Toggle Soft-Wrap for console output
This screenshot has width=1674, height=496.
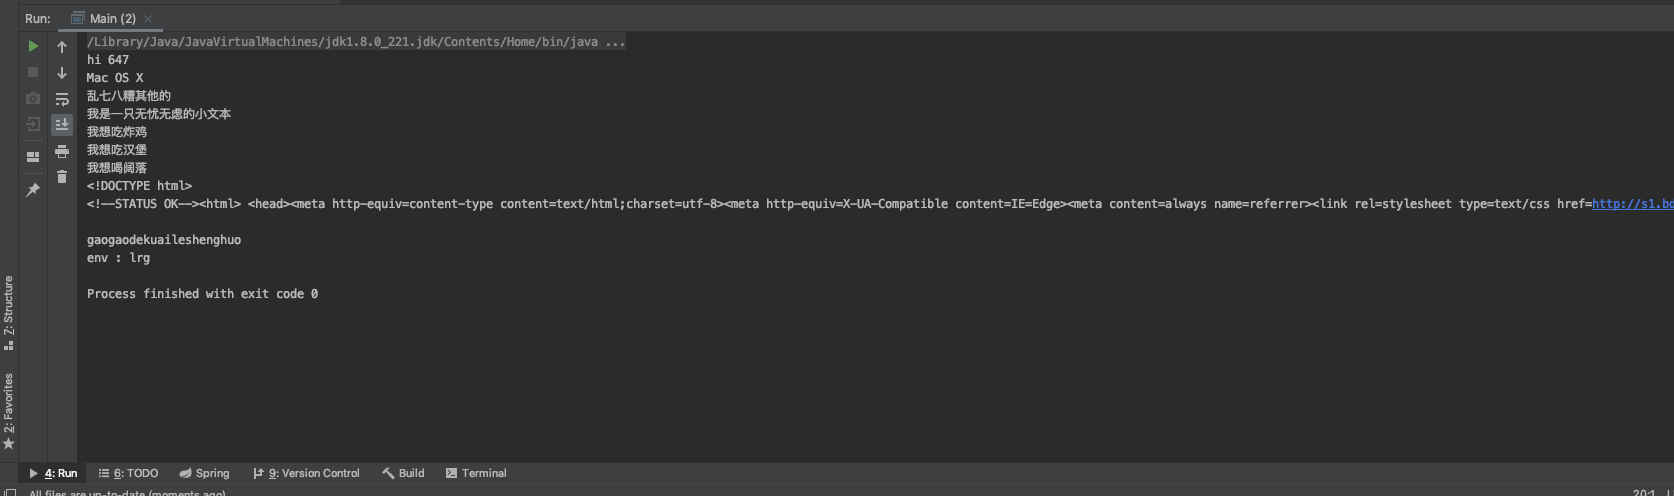pyautogui.click(x=62, y=99)
